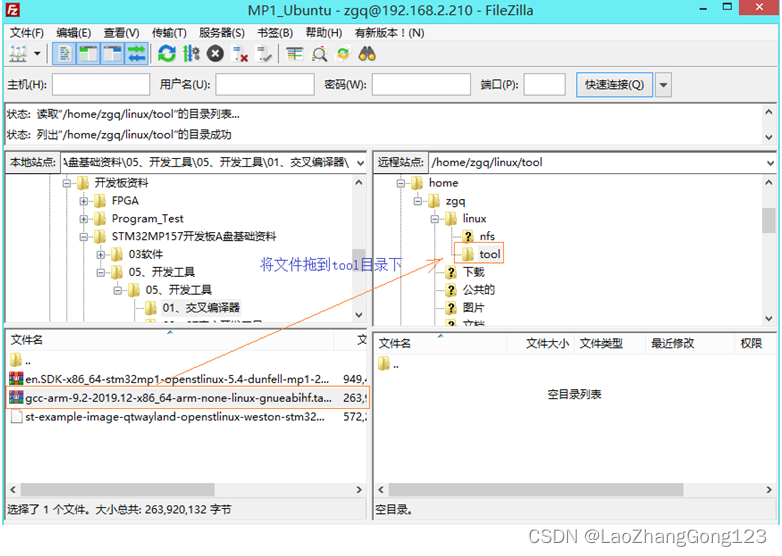782x556 pixels.
Task: Toggle synchronized browsing
Action: tap(343, 54)
